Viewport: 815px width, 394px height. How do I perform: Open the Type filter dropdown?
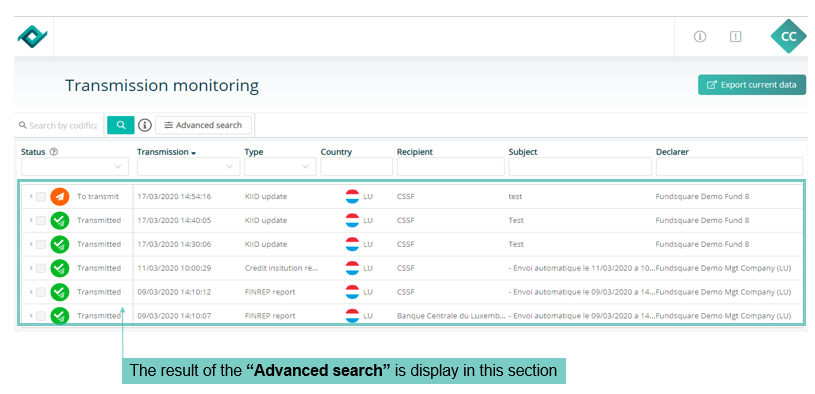[x=280, y=166]
